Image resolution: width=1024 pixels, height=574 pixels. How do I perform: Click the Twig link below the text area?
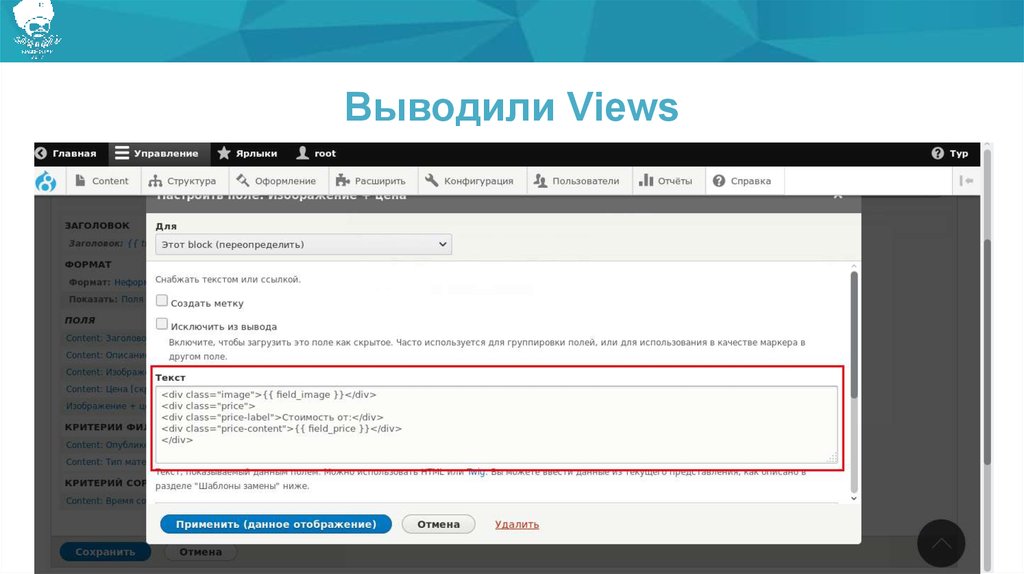(475, 471)
